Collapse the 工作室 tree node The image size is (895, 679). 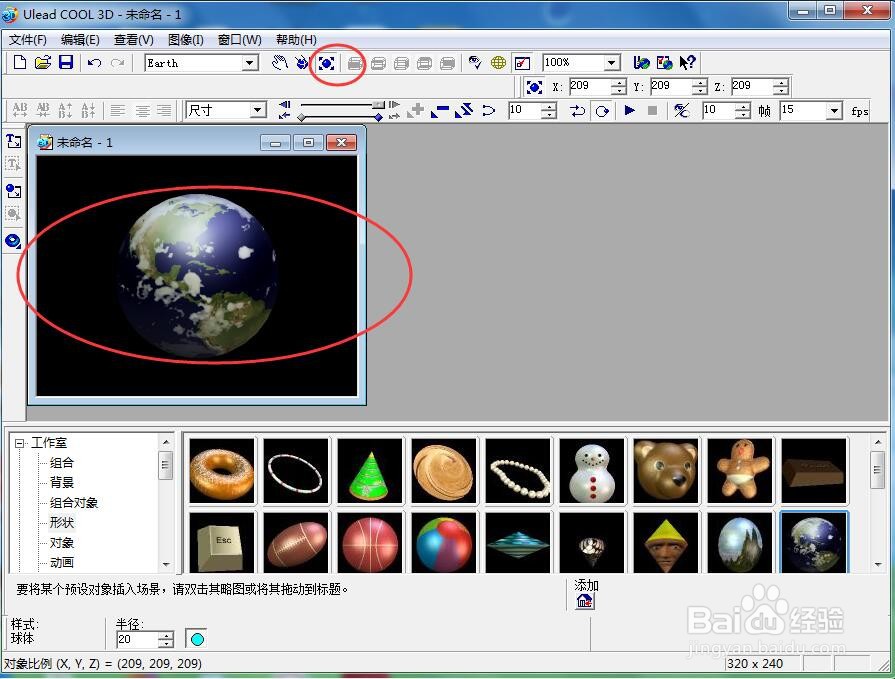(19, 443)
